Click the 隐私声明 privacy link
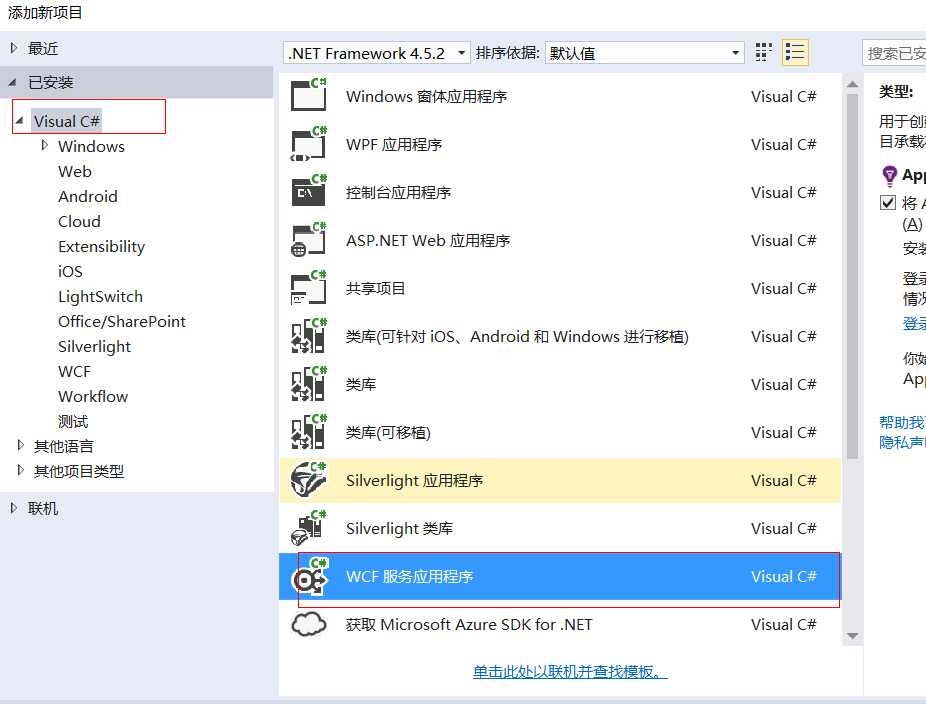 coord(902,442)
